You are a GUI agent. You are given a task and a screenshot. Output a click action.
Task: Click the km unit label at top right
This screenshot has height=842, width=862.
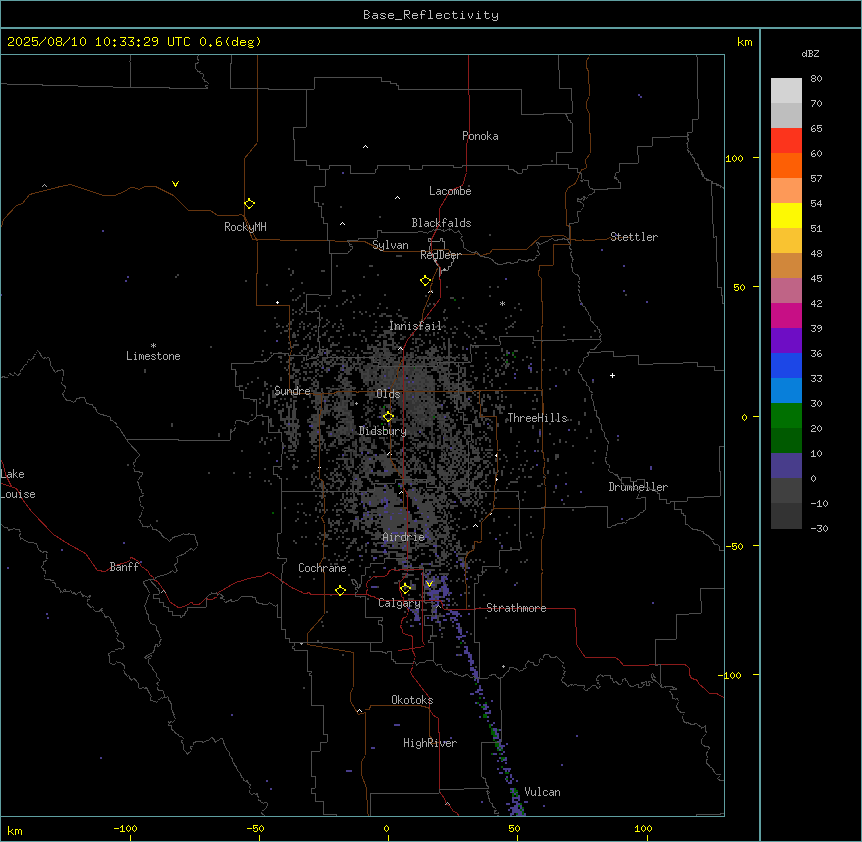click(744, 42)
